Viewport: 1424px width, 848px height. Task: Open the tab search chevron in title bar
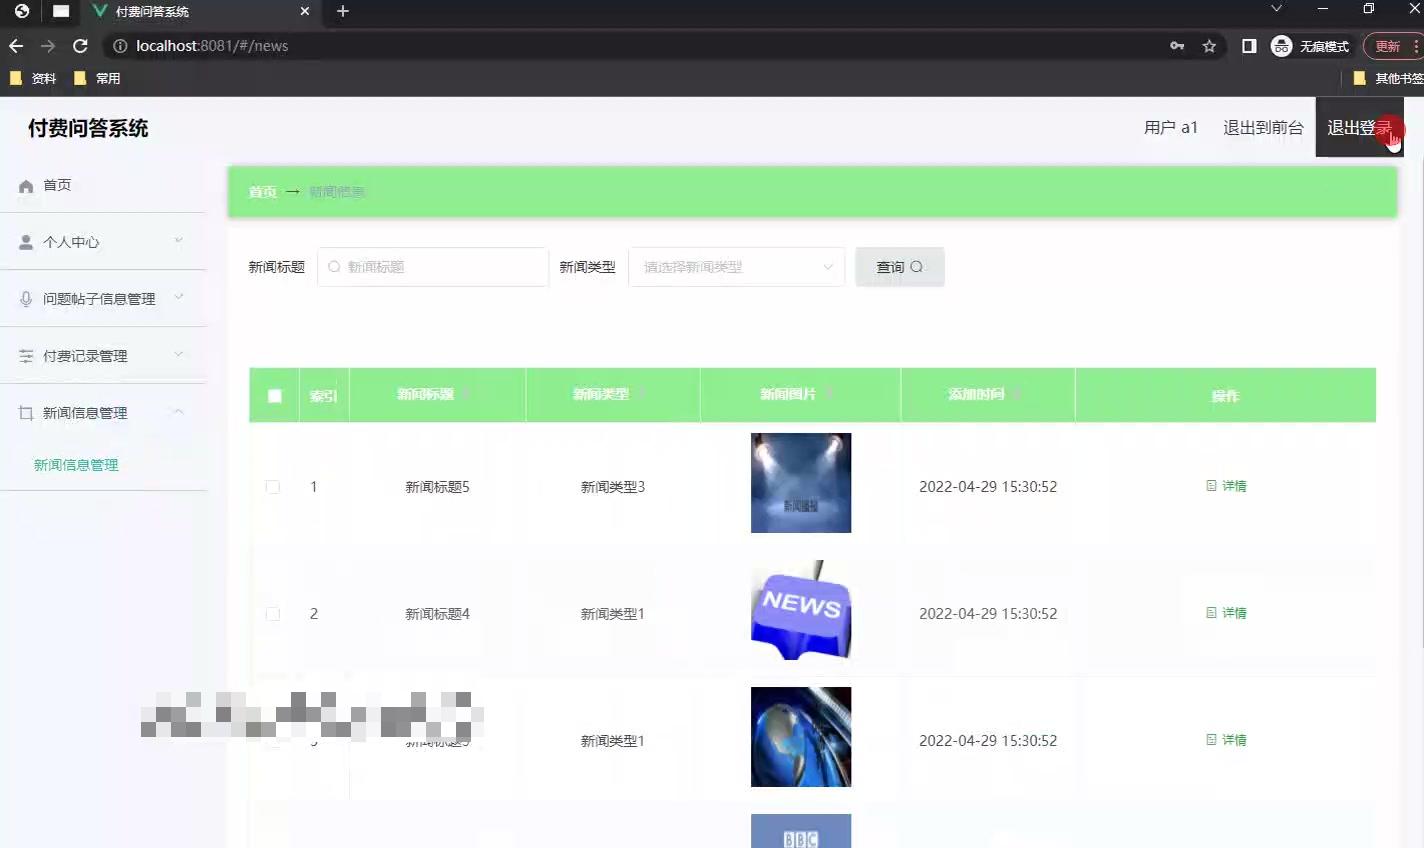coord(1276,8)
